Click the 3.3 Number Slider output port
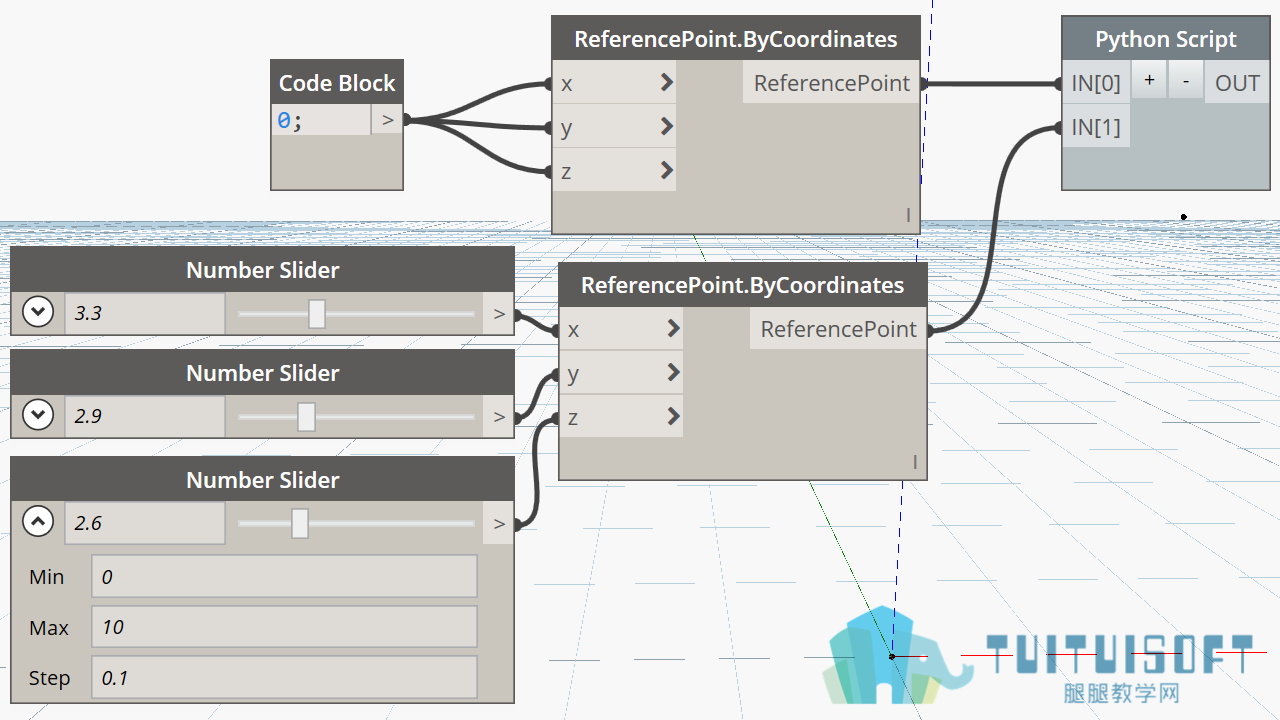Viewport: 1280px width, 720px height. coord(499,314)
